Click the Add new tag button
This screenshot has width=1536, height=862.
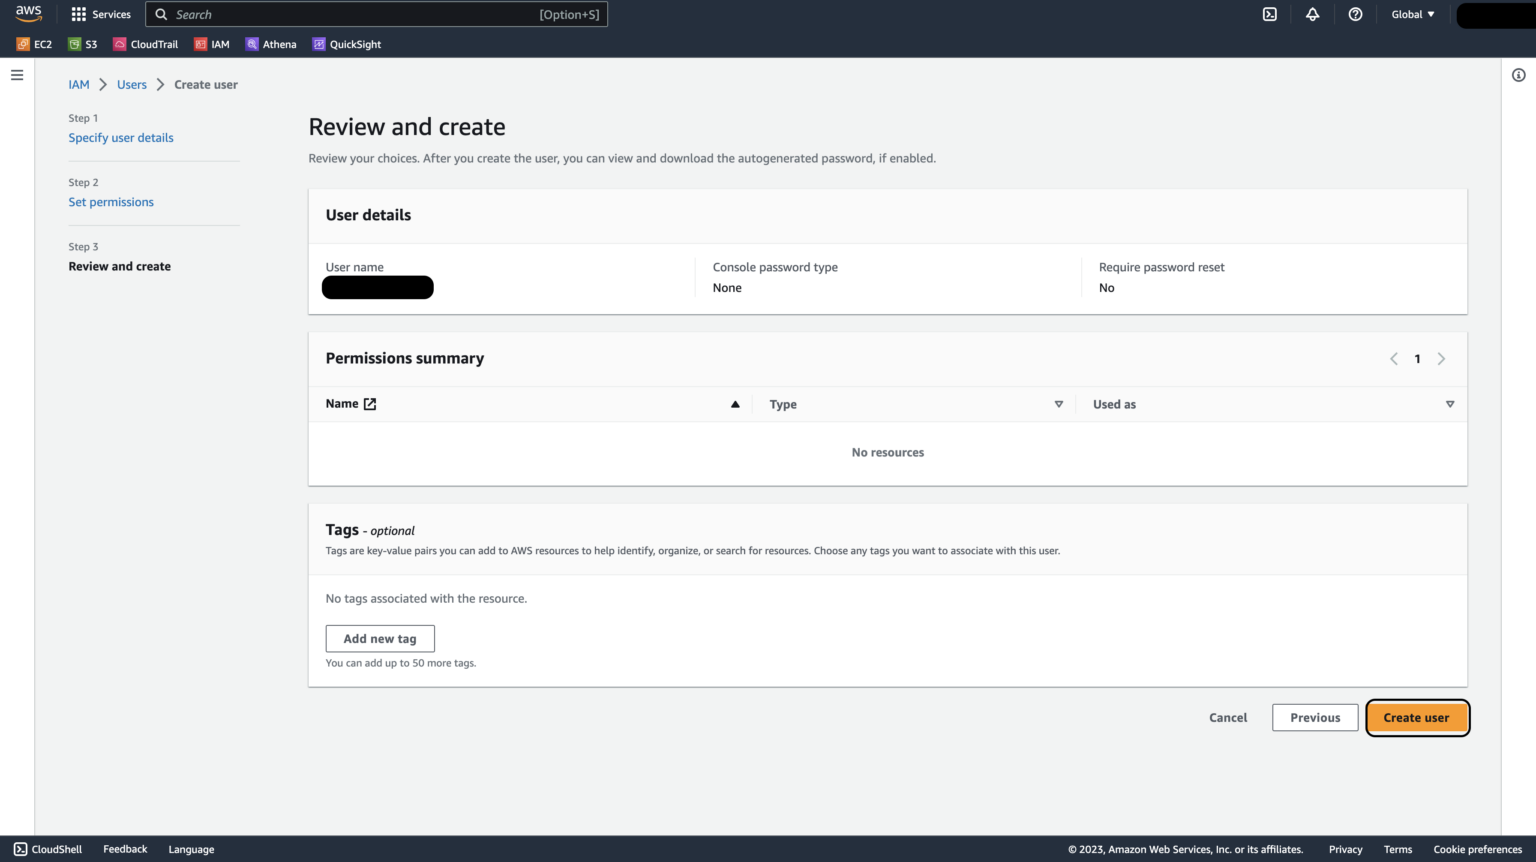tap(379, 638)
